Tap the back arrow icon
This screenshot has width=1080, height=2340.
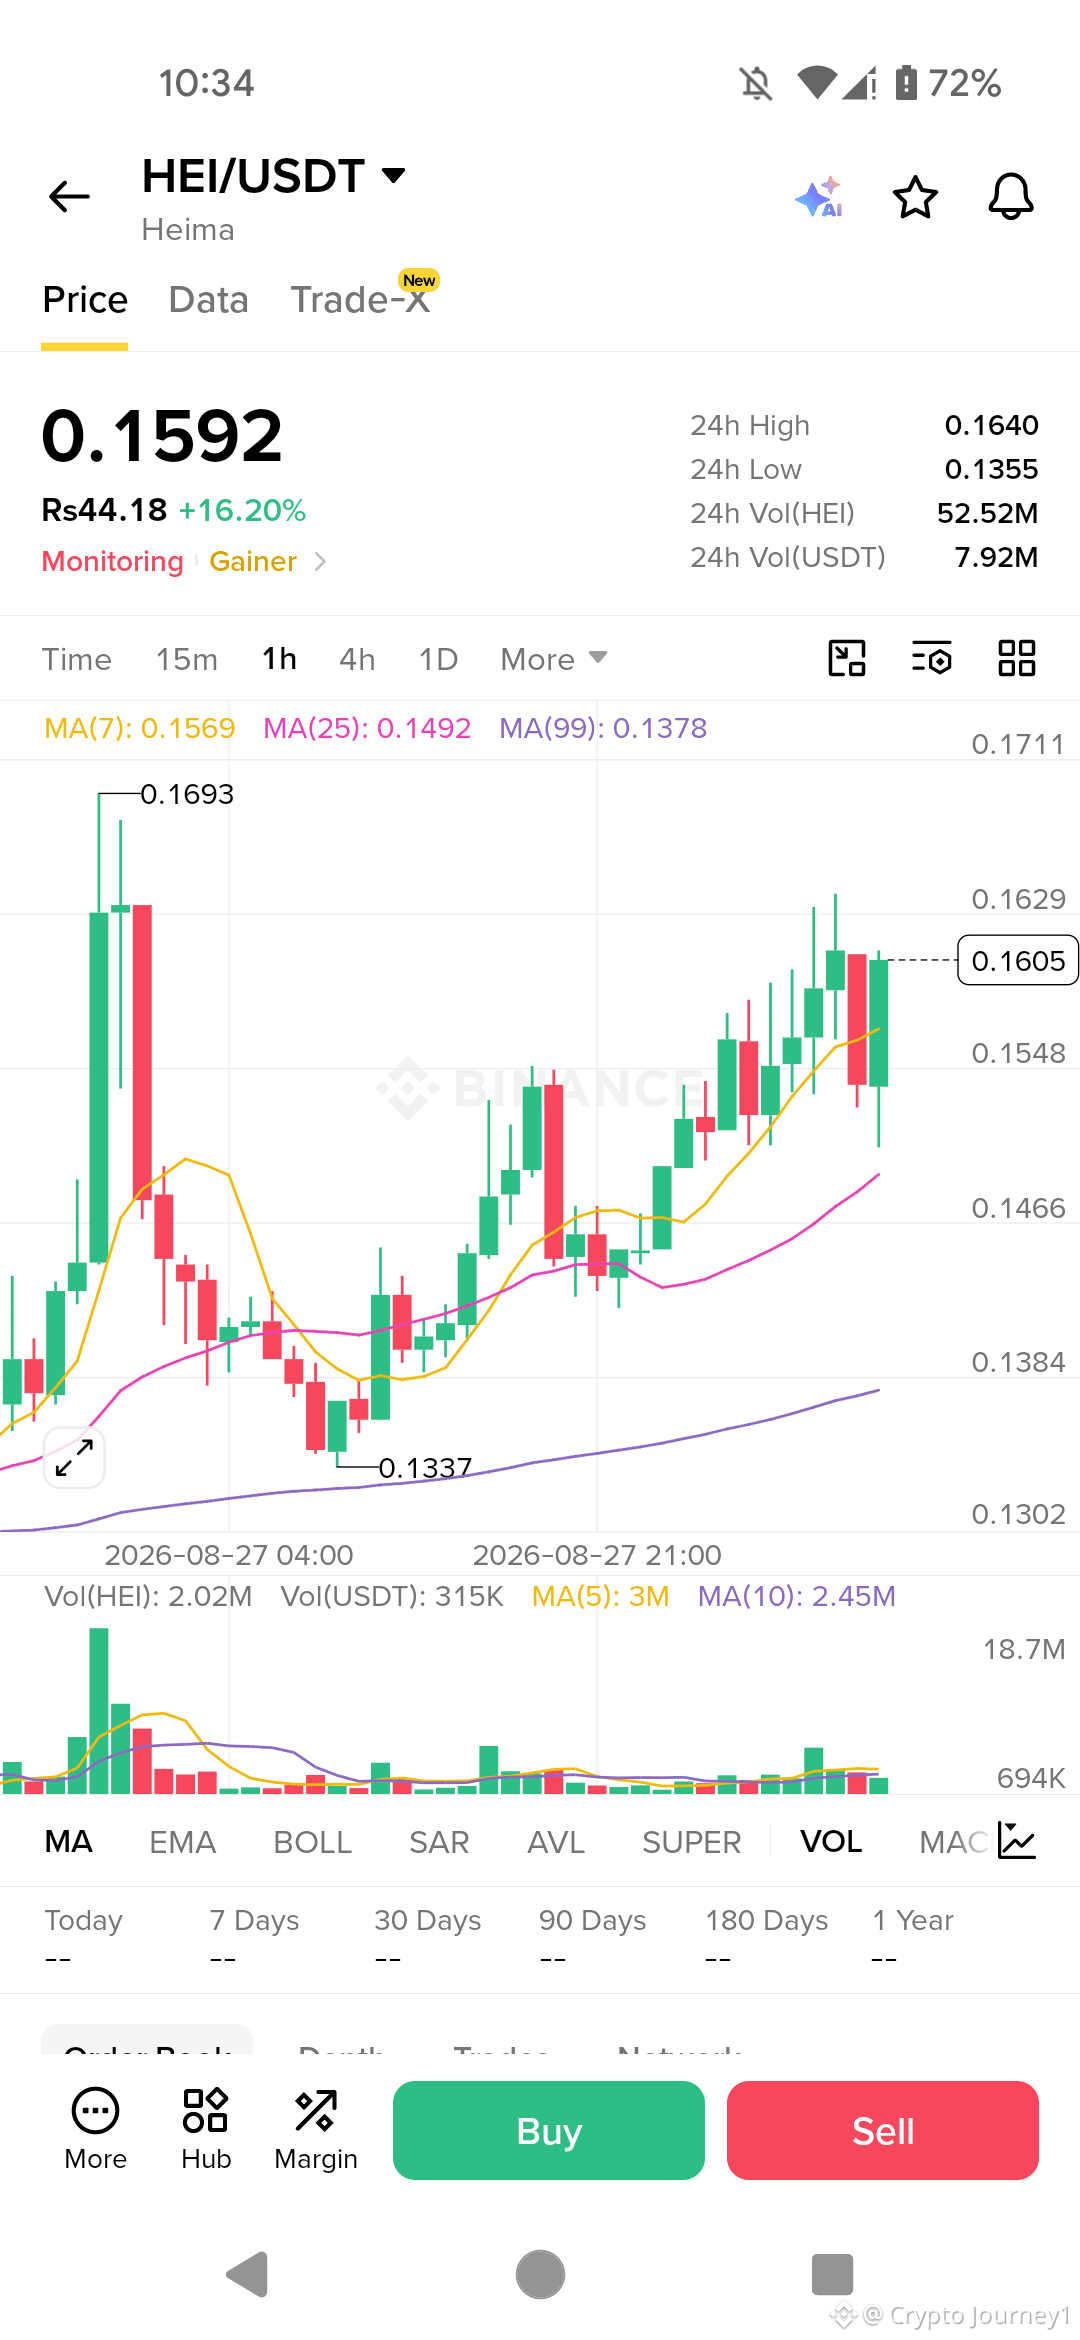point(69,196)
